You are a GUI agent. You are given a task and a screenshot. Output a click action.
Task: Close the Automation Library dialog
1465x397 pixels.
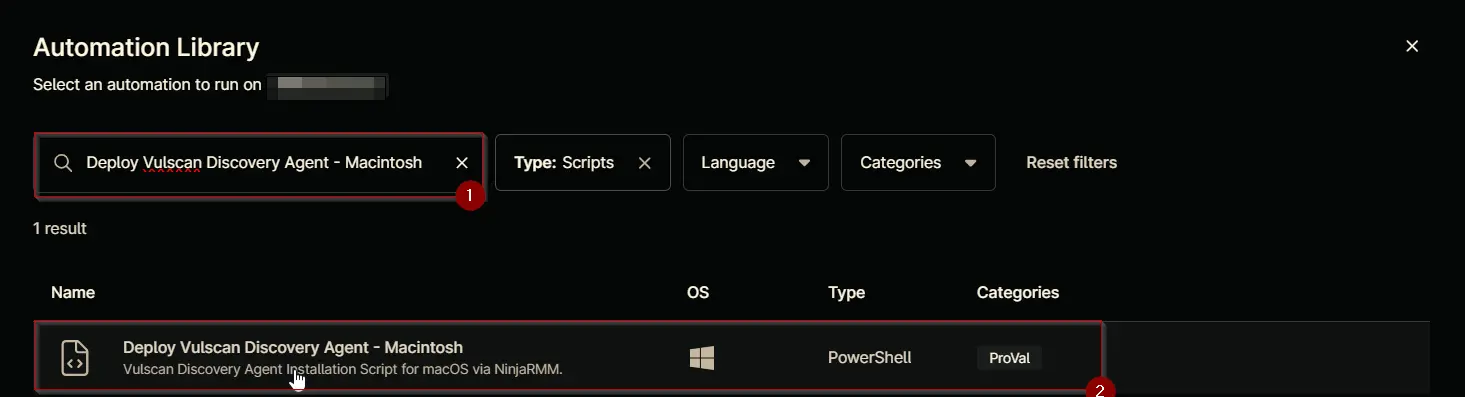pos(1412,46)
